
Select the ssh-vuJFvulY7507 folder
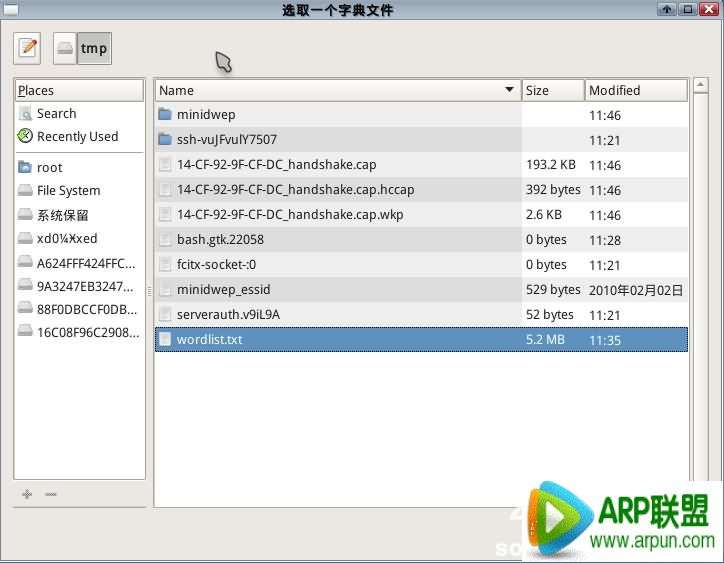[x=421, y=139]
